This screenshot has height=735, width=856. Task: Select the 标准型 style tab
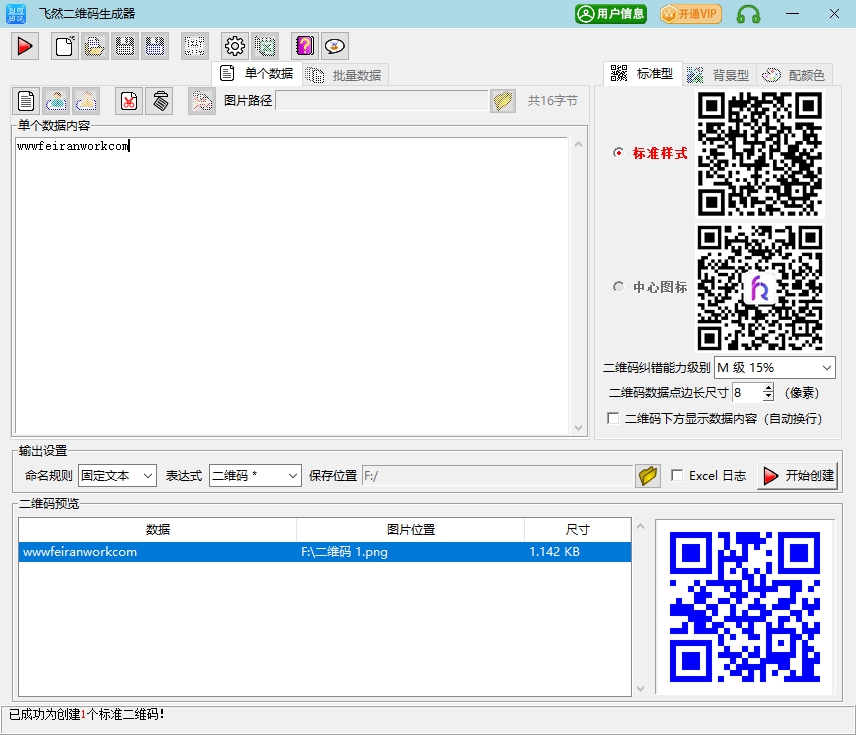(643, 74)
